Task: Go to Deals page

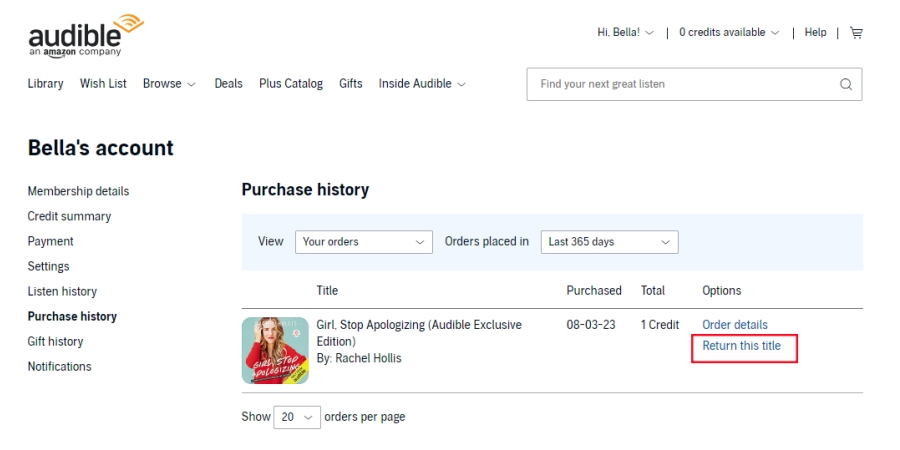Action: point(228,84)
